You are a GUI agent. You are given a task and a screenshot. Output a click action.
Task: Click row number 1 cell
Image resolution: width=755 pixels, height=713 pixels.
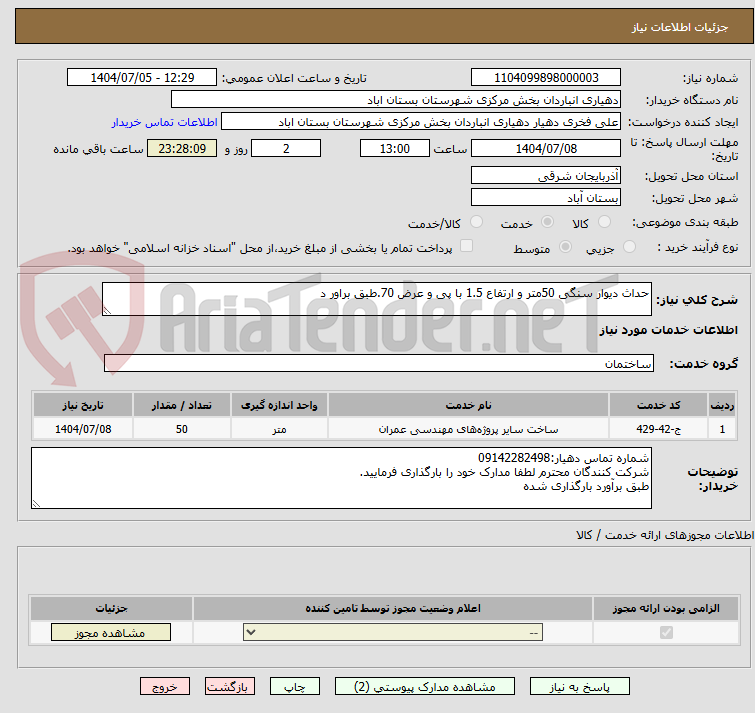[x=722, y=428]
